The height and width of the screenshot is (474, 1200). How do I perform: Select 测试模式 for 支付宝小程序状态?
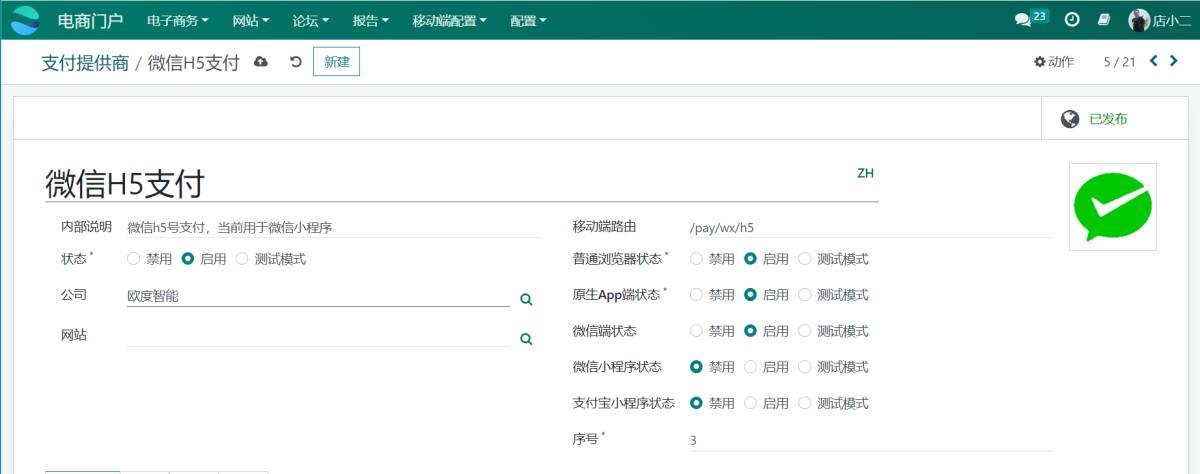tap(804, 403)
